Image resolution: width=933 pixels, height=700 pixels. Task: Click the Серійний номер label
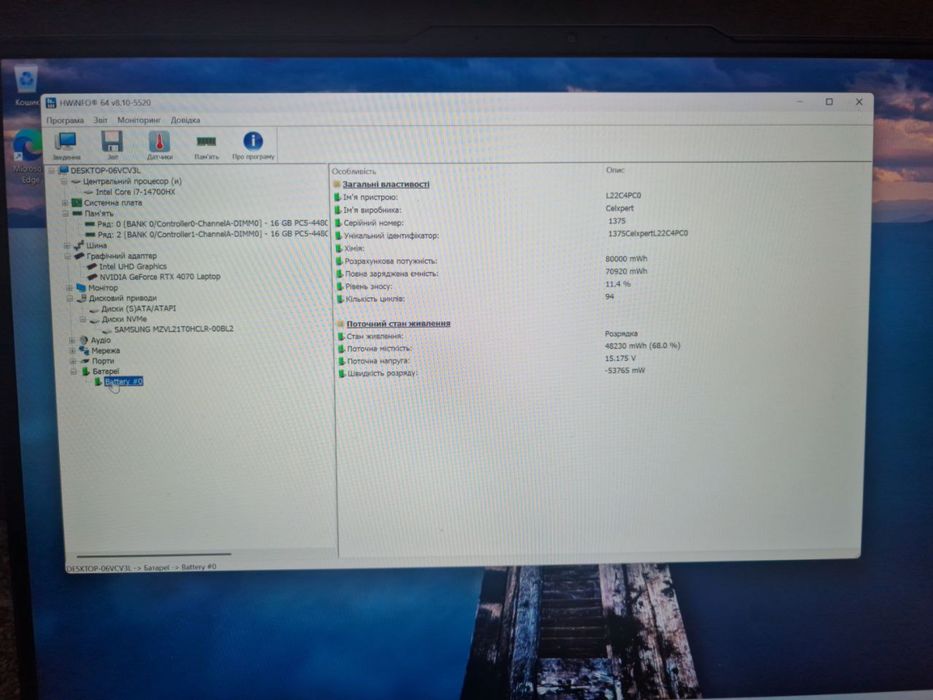coord(373,223)
